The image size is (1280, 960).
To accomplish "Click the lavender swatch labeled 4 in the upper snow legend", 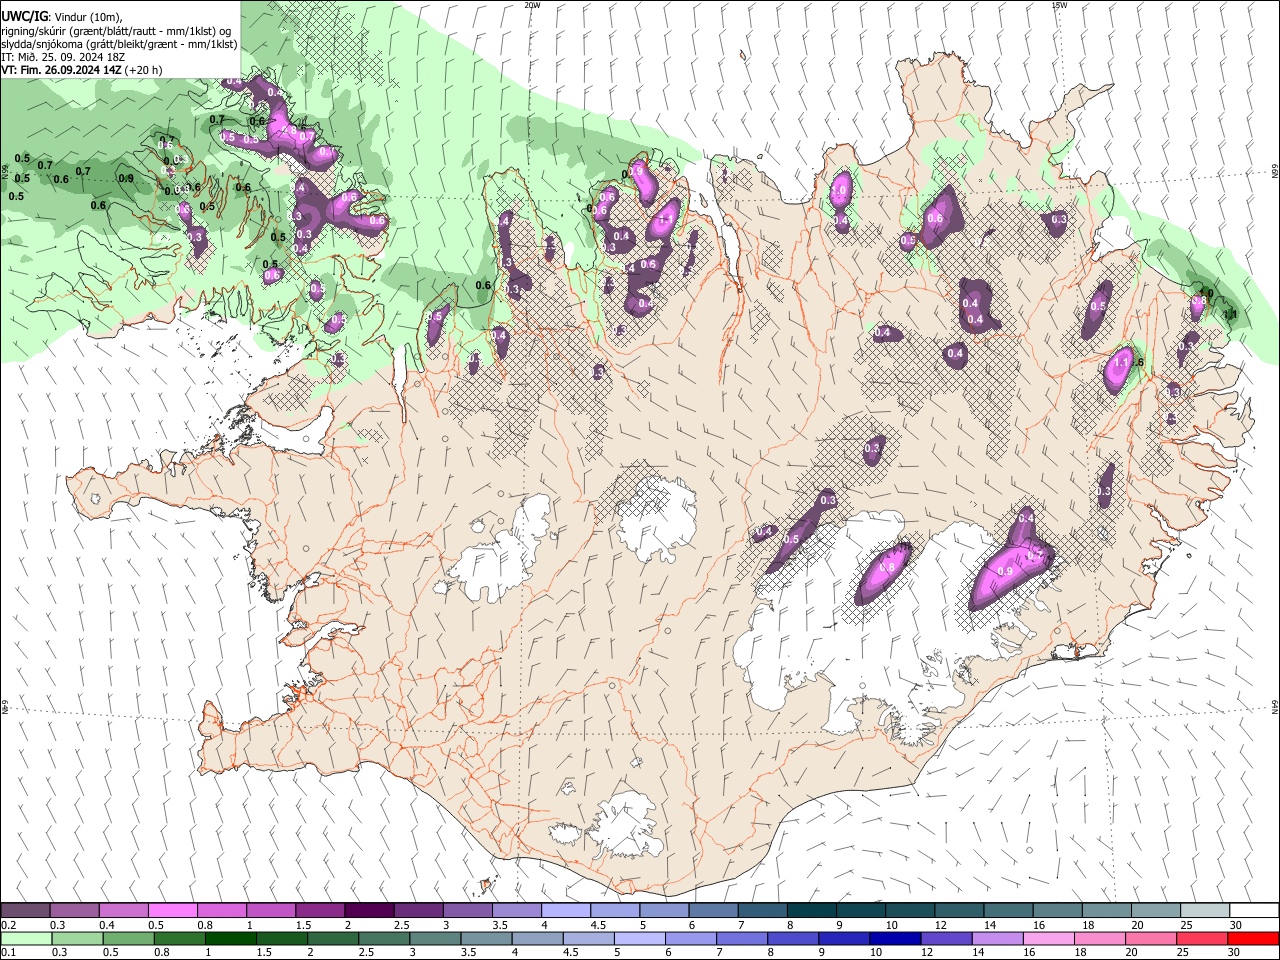I will 565,910.
